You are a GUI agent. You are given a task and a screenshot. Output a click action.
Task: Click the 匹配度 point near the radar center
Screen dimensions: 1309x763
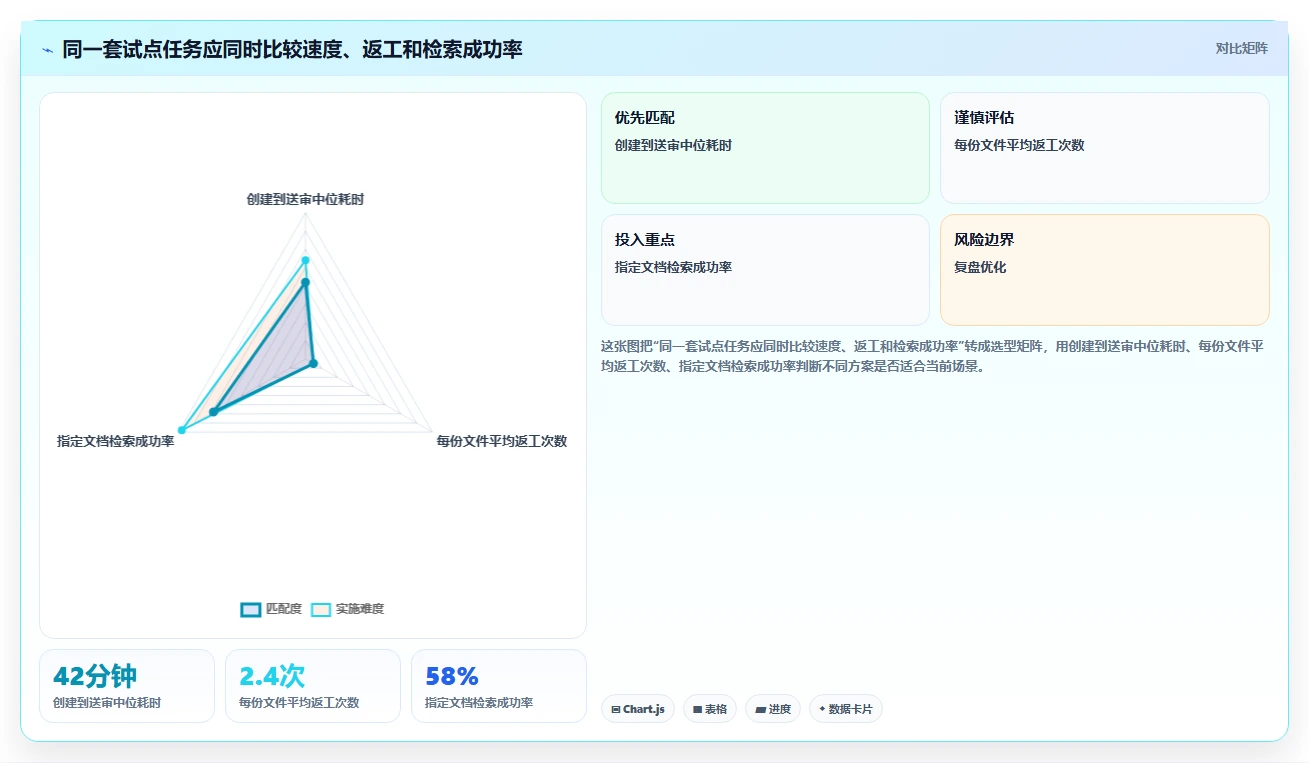pos(313,364)
